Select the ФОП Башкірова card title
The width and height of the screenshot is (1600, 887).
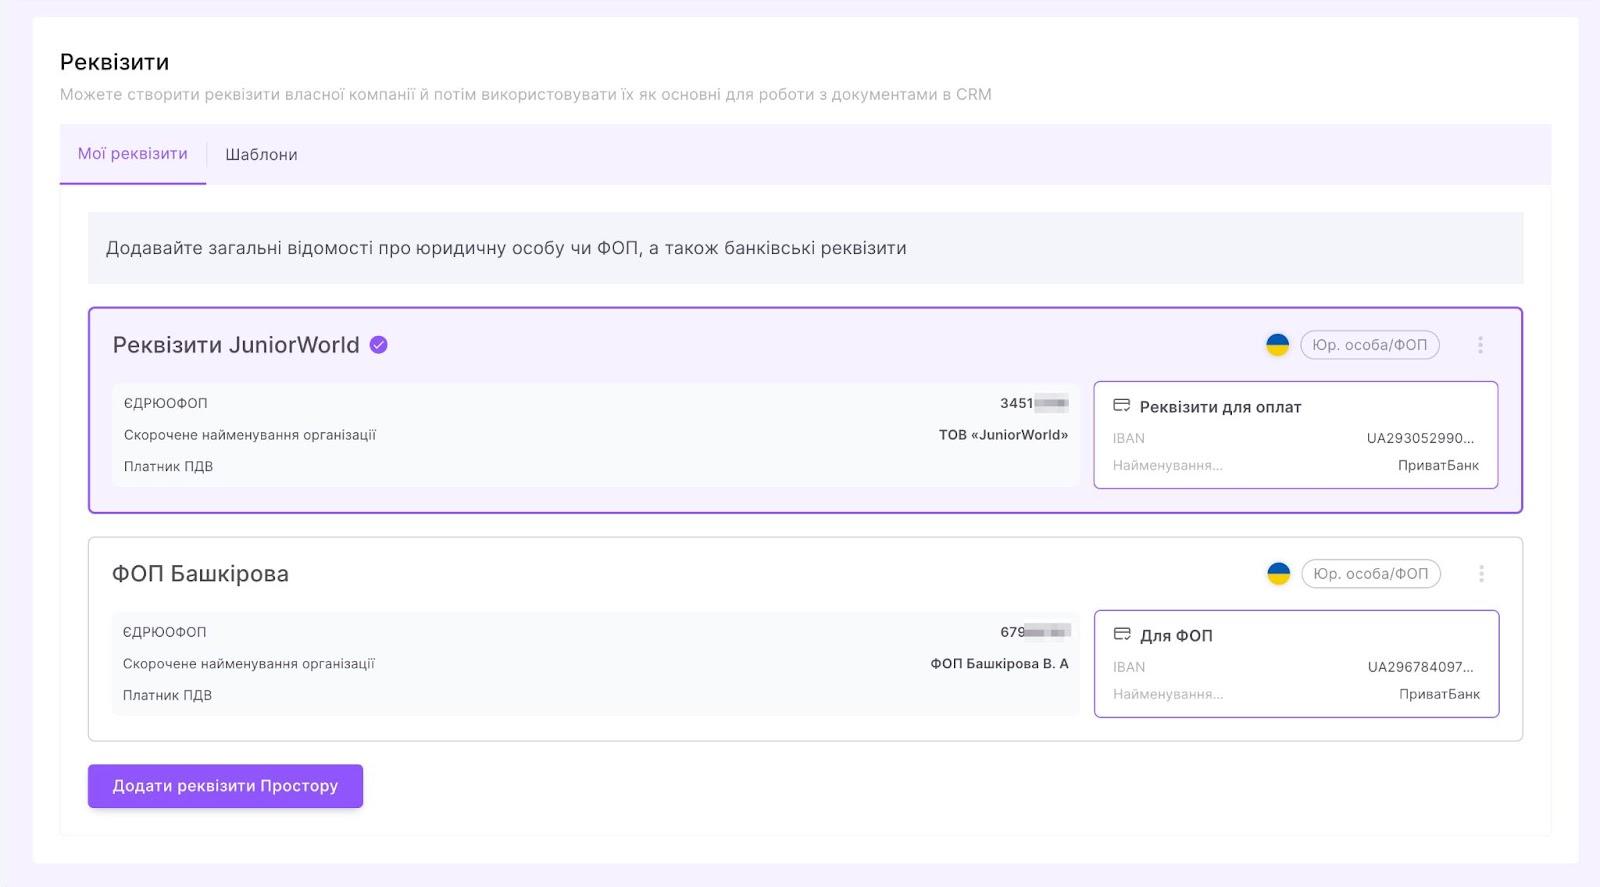(x=200, y=574)
